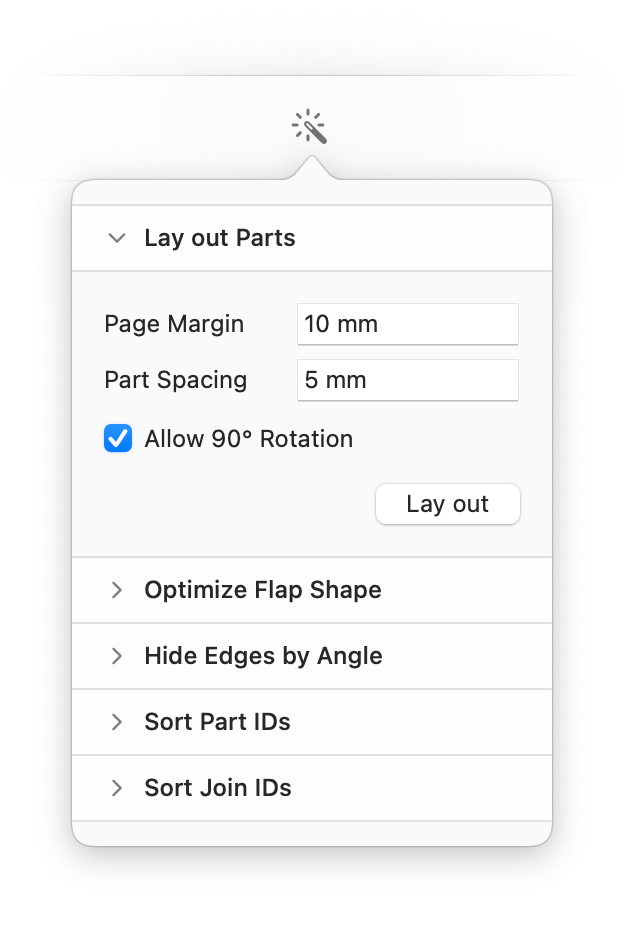Screen dimensions: 624x926
Task: Click the Allow 90° Rotation label text
Action: click(x=248, y=439)
